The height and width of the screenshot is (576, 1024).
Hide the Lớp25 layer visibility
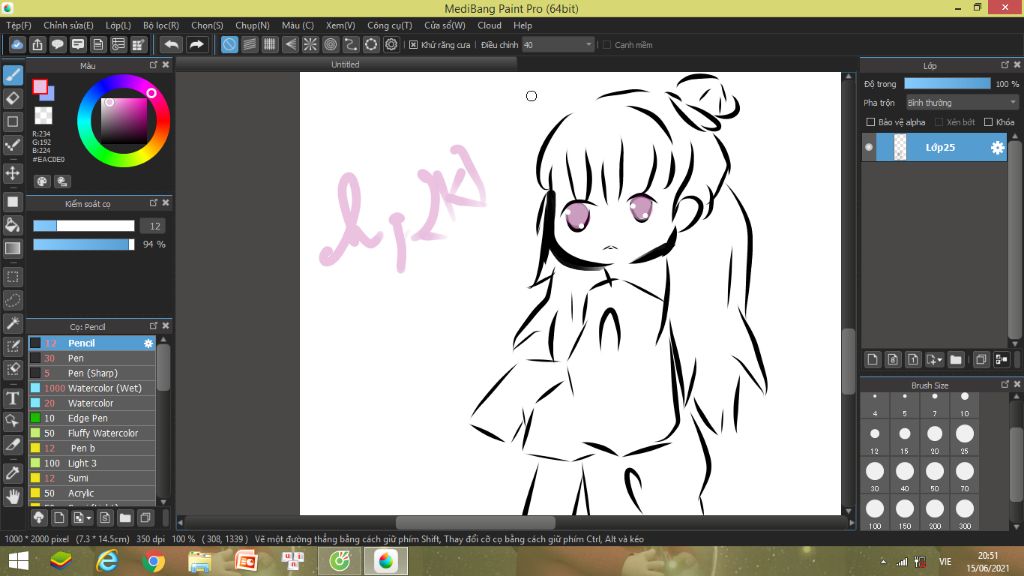coord(869,147)
